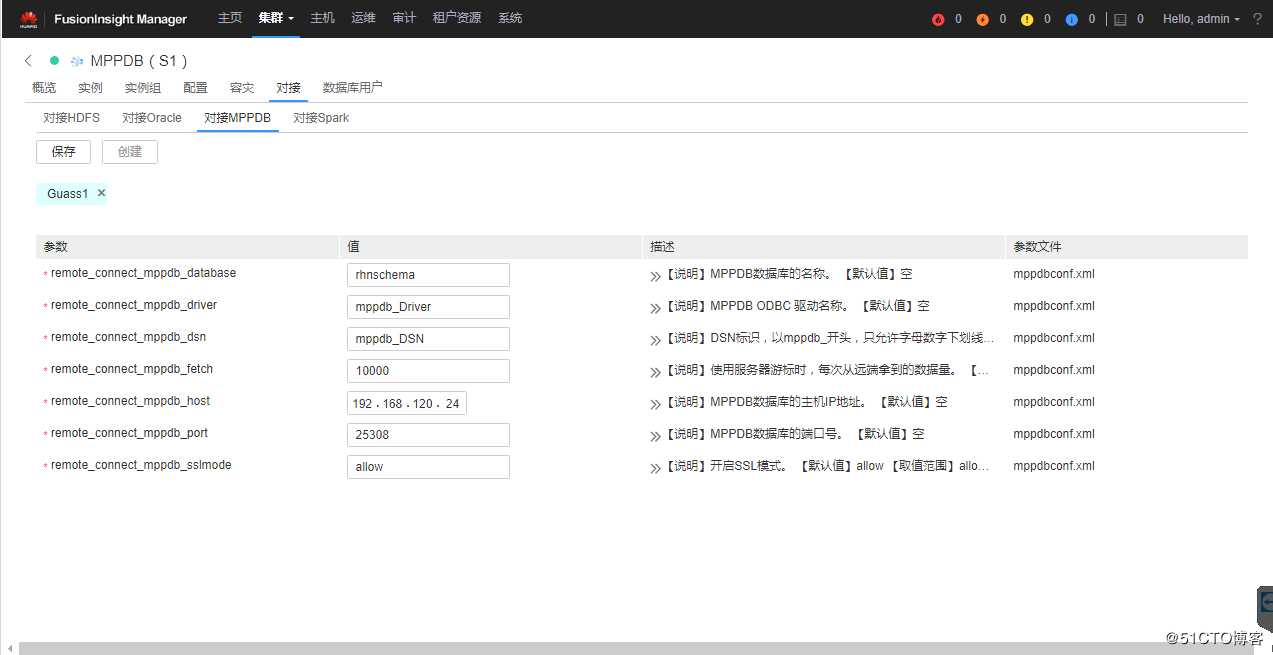
Task: Click the fetch field containing 10000
Action: pyautogui.click(x=428, y=370)
